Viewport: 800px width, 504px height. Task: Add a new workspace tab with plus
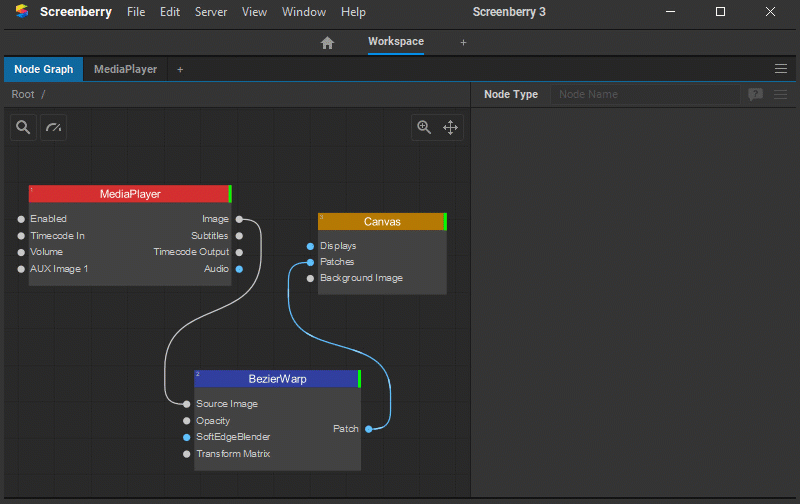(463, 42)
